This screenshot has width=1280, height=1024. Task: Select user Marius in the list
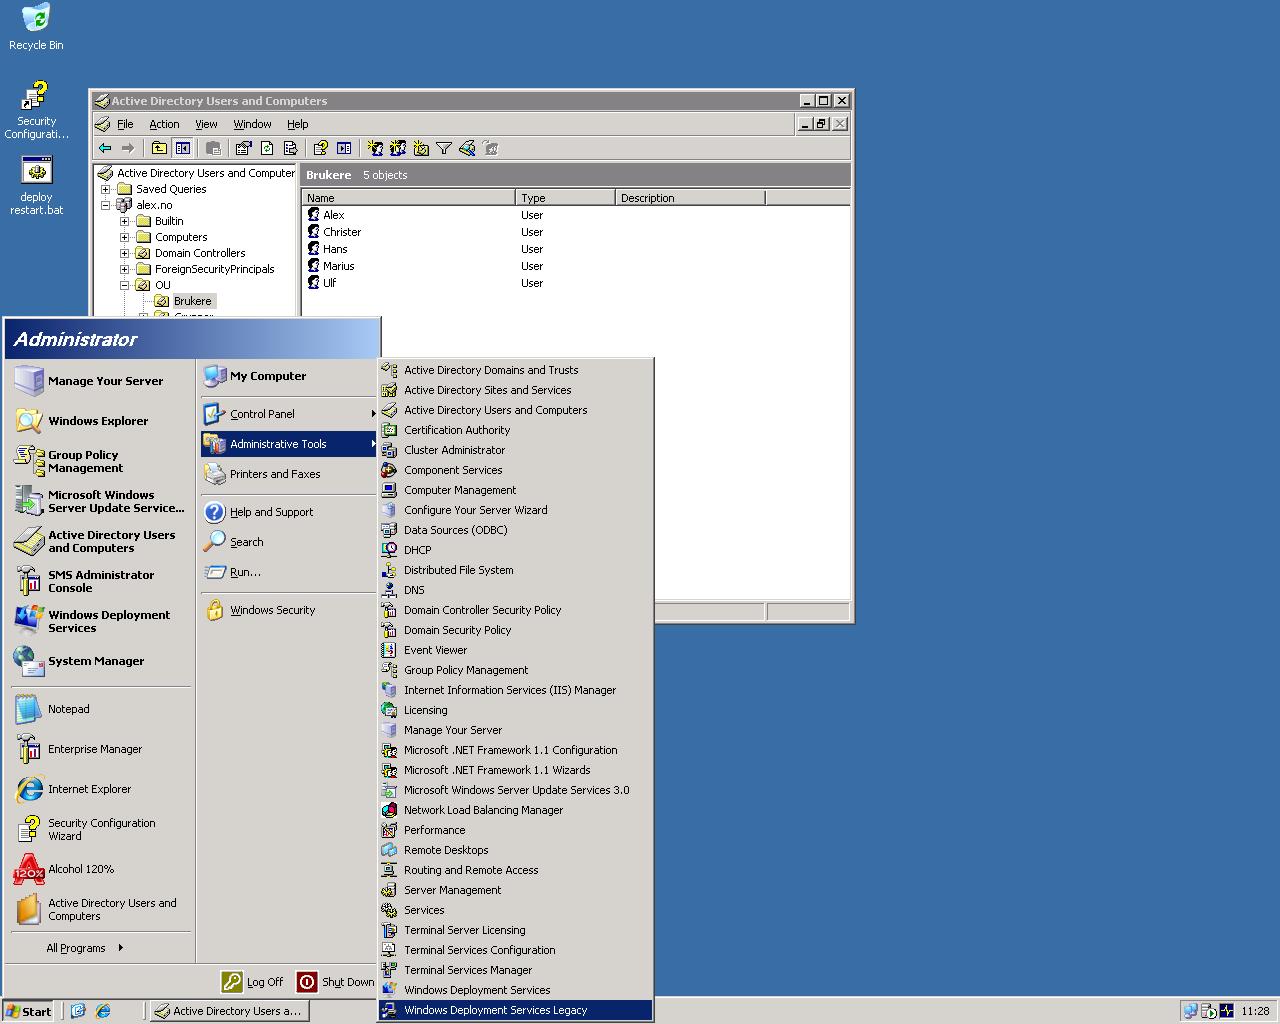[338, 266]
